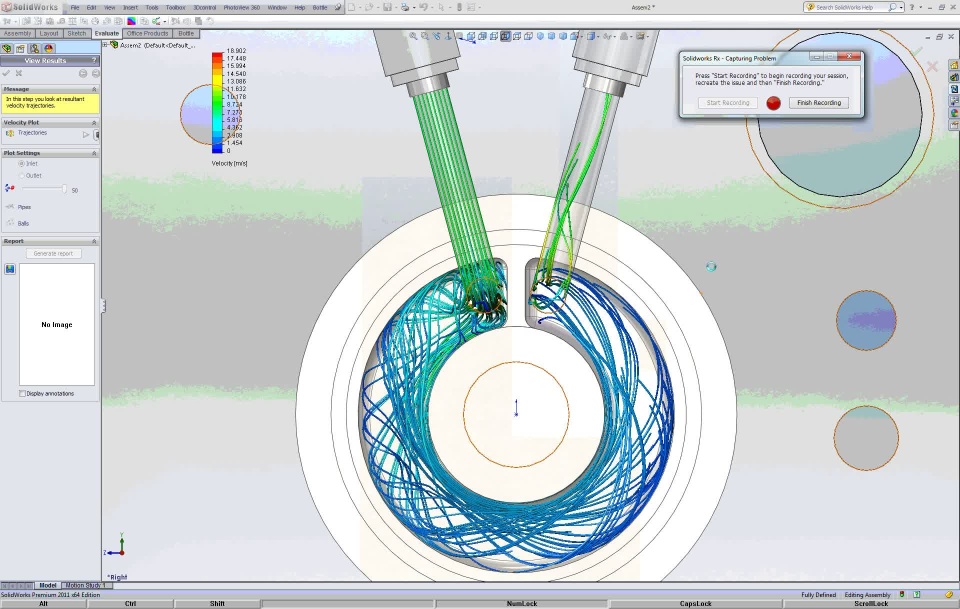Collapse the Velocity Plot section

coord(94,122)
